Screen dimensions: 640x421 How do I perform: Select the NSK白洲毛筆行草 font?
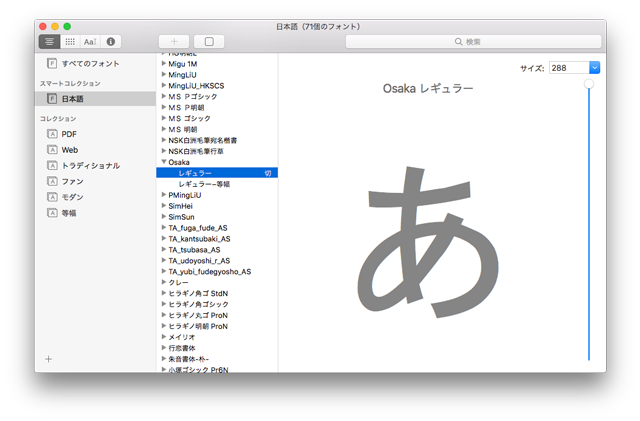pyautogui.click(x=196, y=151)
